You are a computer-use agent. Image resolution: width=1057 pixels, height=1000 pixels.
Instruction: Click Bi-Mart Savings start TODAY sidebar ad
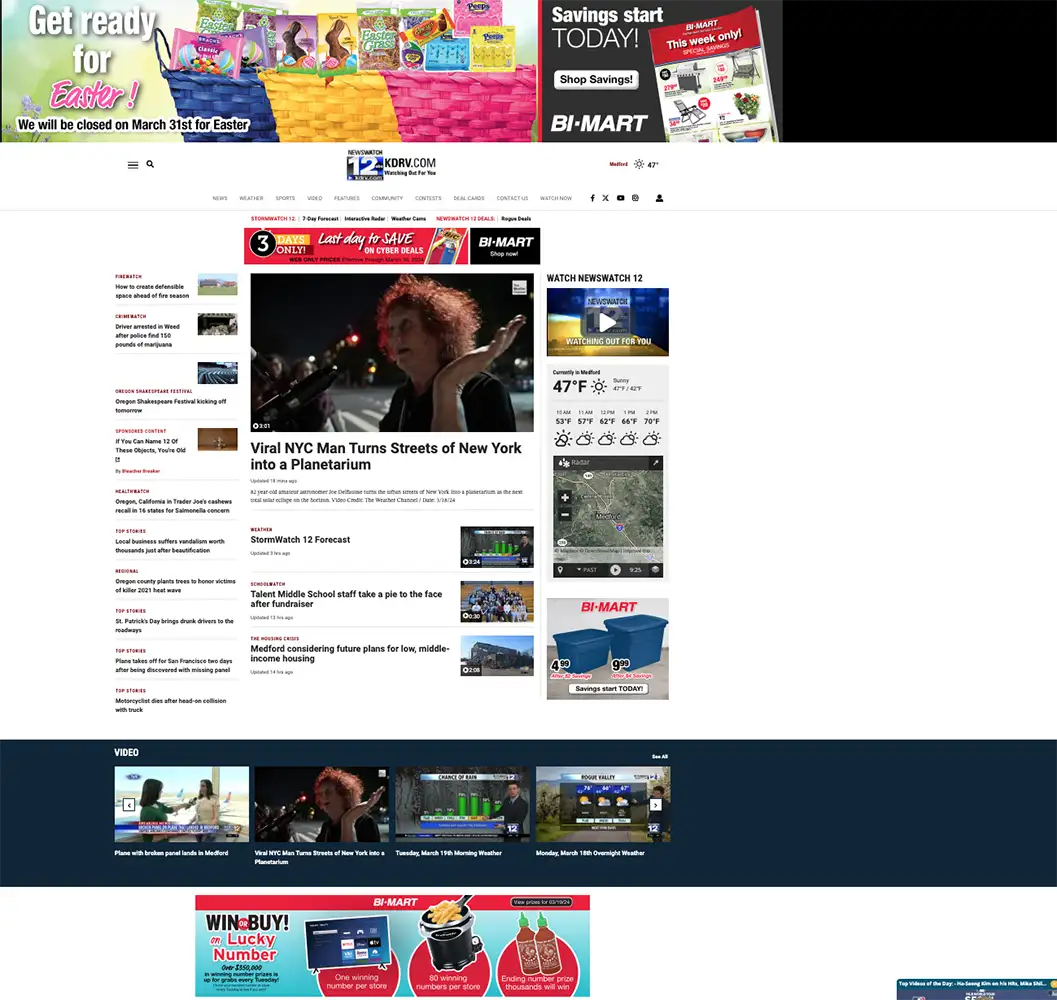pyautogui.click(x=607, y=649)
